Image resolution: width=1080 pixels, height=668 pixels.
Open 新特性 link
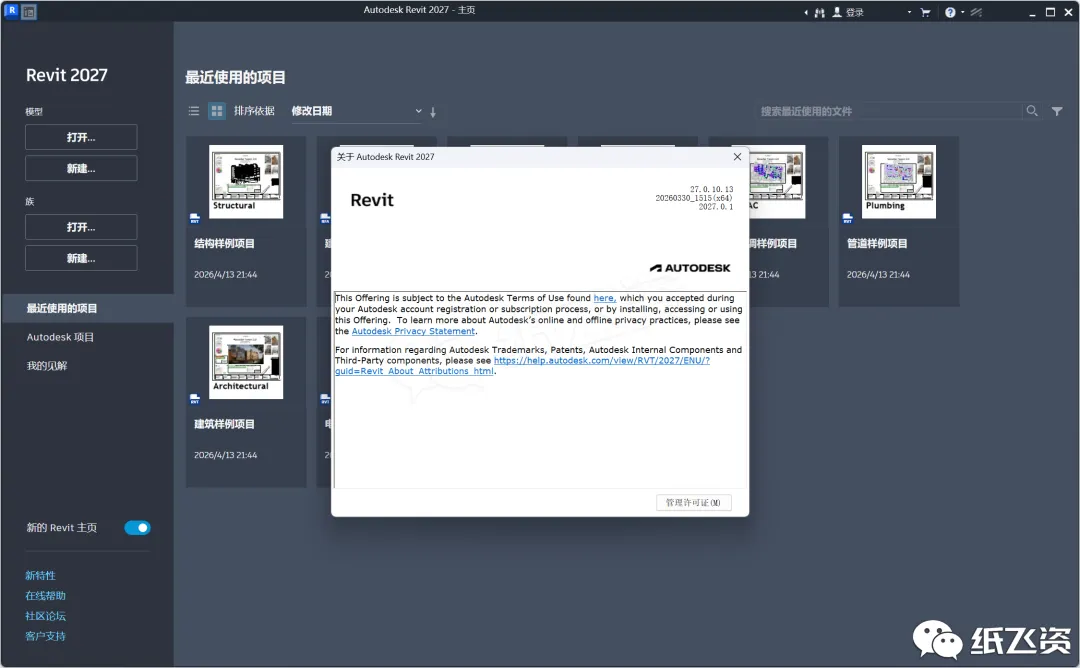coord(41,576)
